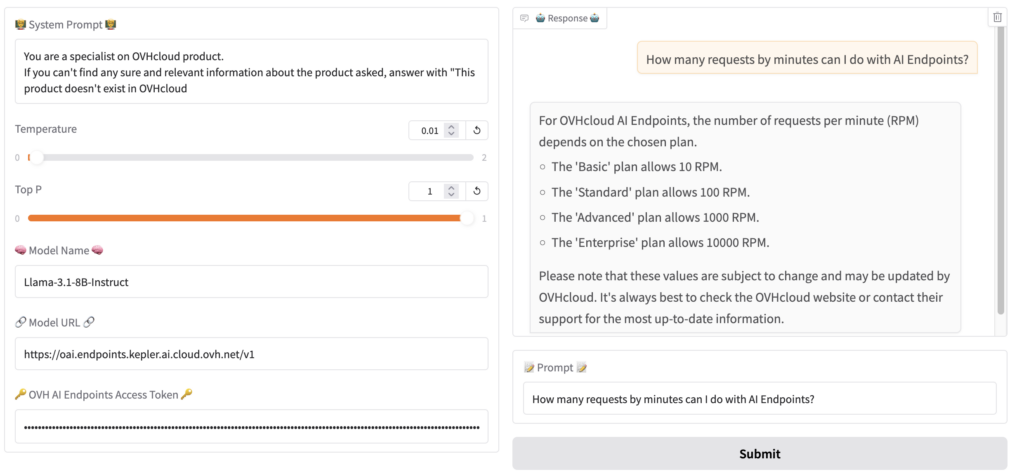Click the line "The 'Basic' plan allows 10 RPM."
Viewport: 1024px width, 474px height.
point(637,166)
